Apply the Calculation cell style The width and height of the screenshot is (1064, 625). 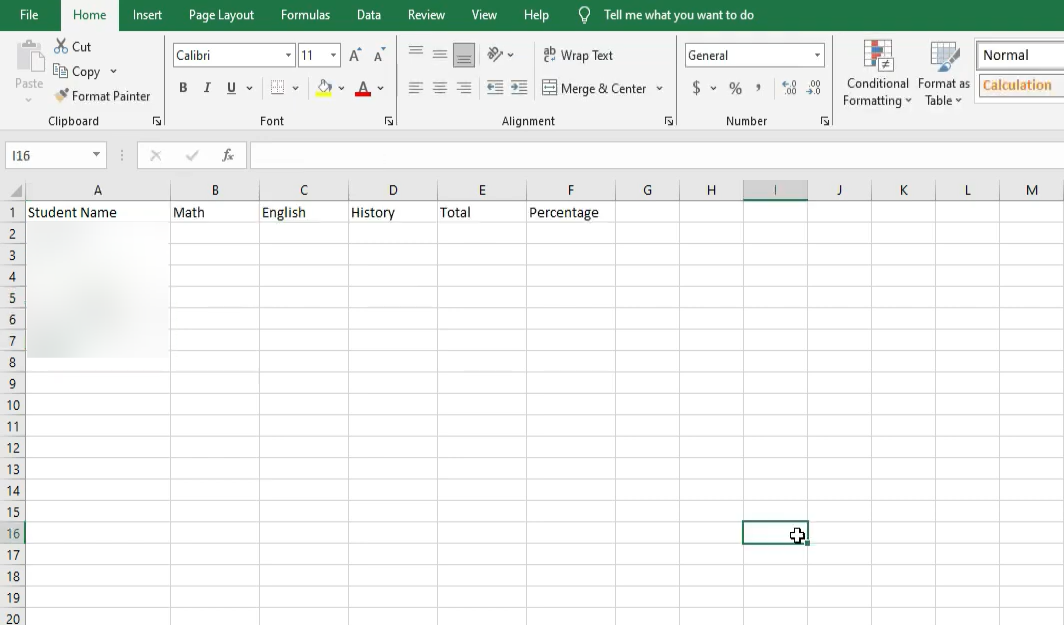[x=1018, y=85]
